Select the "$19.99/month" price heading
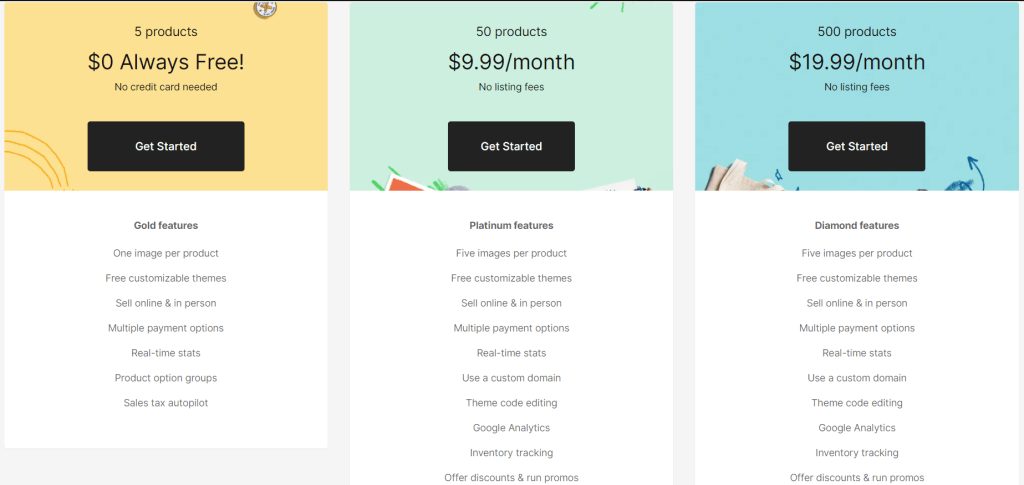This screenshot has height=485, width=1024. (x=856, y=62)
